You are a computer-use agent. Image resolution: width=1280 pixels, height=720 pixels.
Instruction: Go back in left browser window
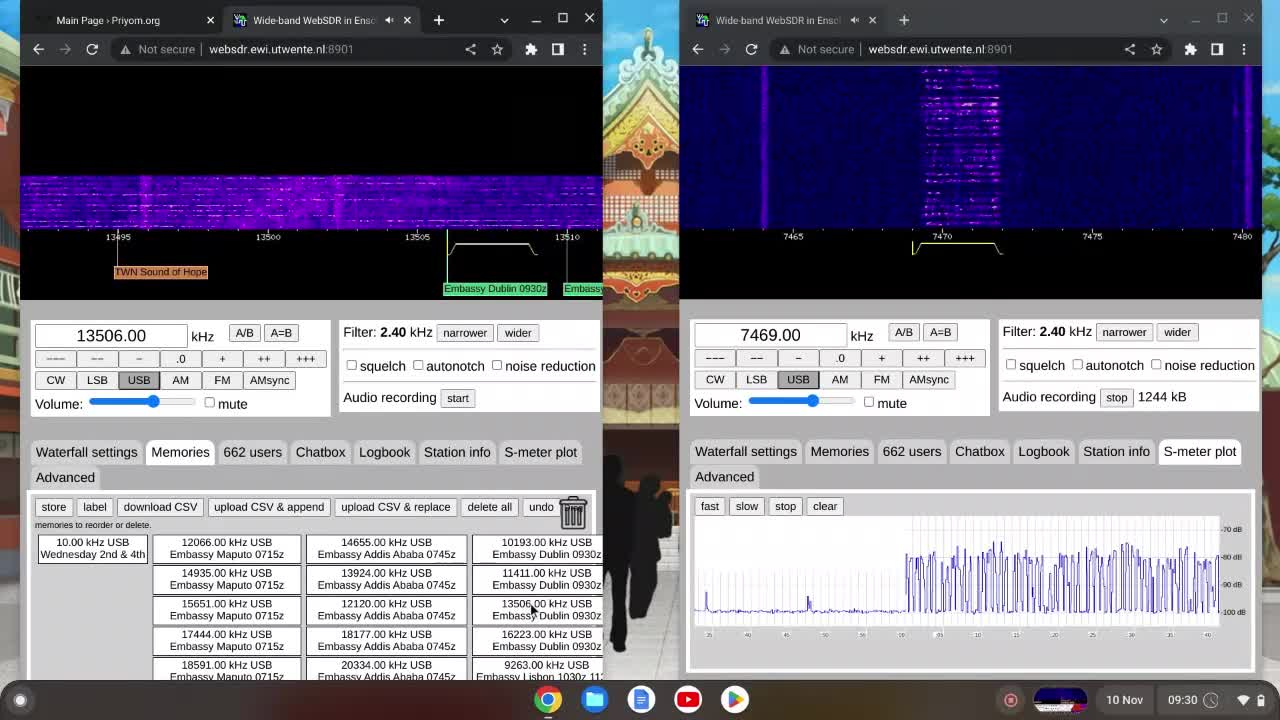coord(39,49)
